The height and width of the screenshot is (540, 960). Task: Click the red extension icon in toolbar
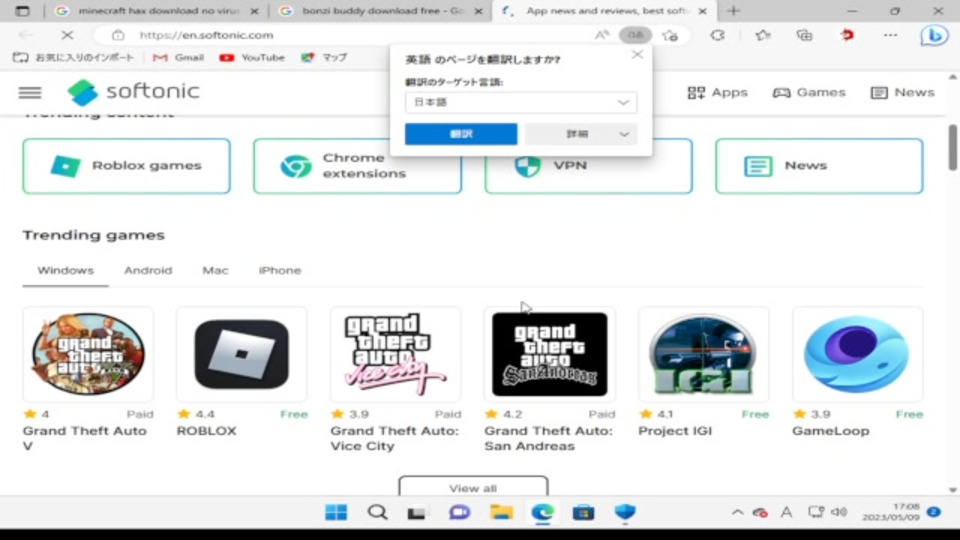tap(847, 35)
